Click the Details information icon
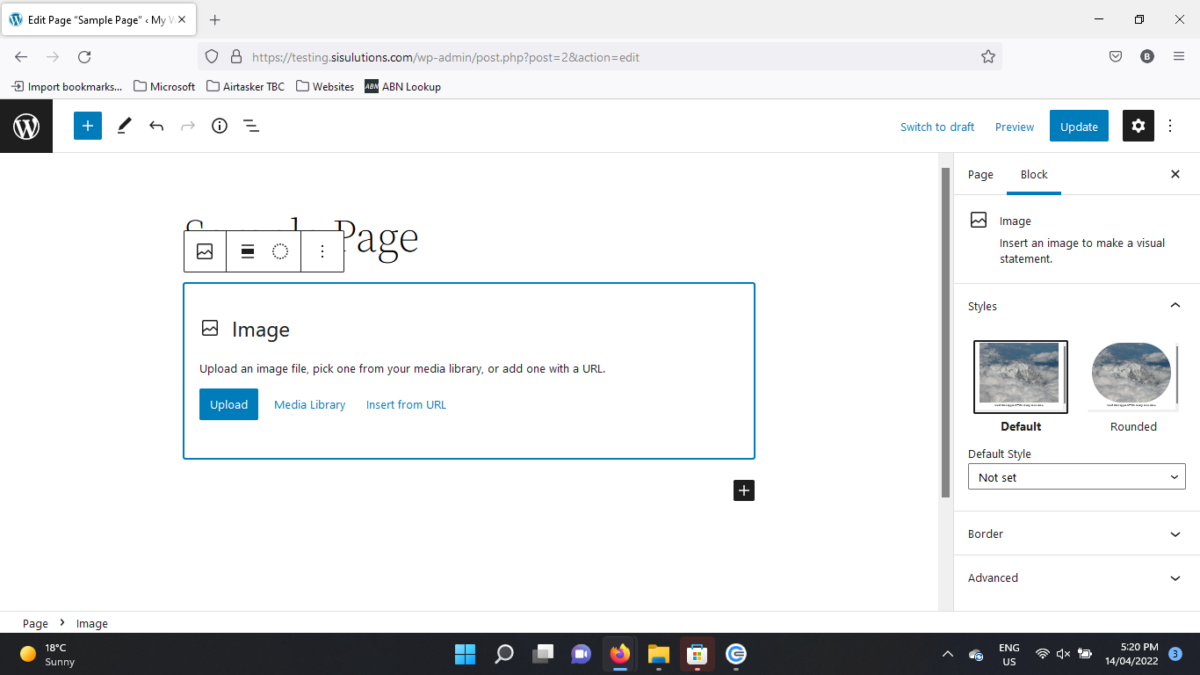 (x=219, y=125)
